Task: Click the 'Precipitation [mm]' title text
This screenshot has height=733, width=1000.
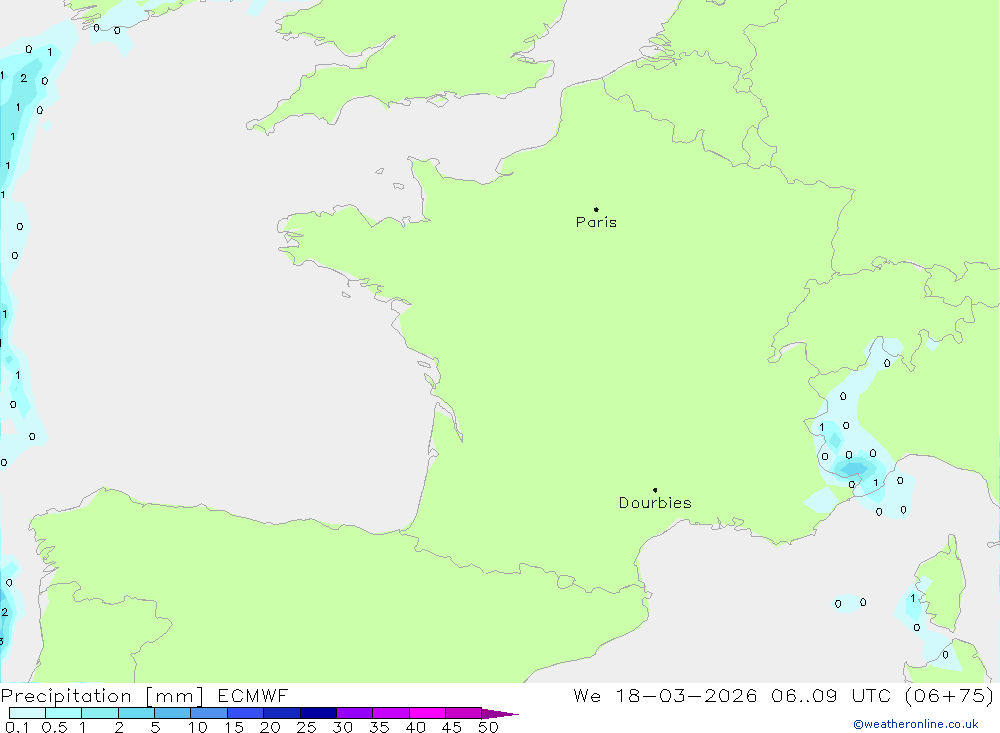Action: (x=102, y=696)
